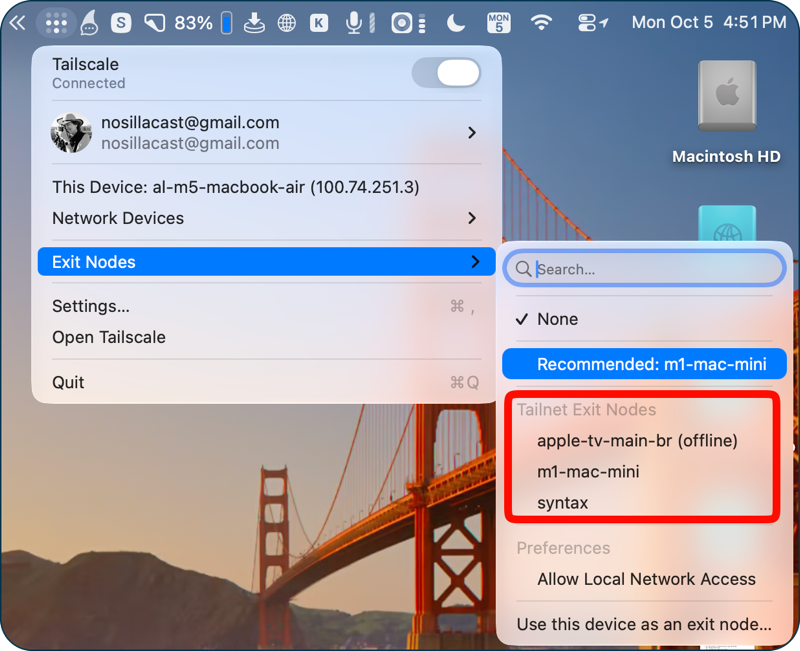Image resolution: width=800 pixels, height=651 pixels.
Task: Open nosillacast@gmail.com account submenu
Action: tap(266, 133)
